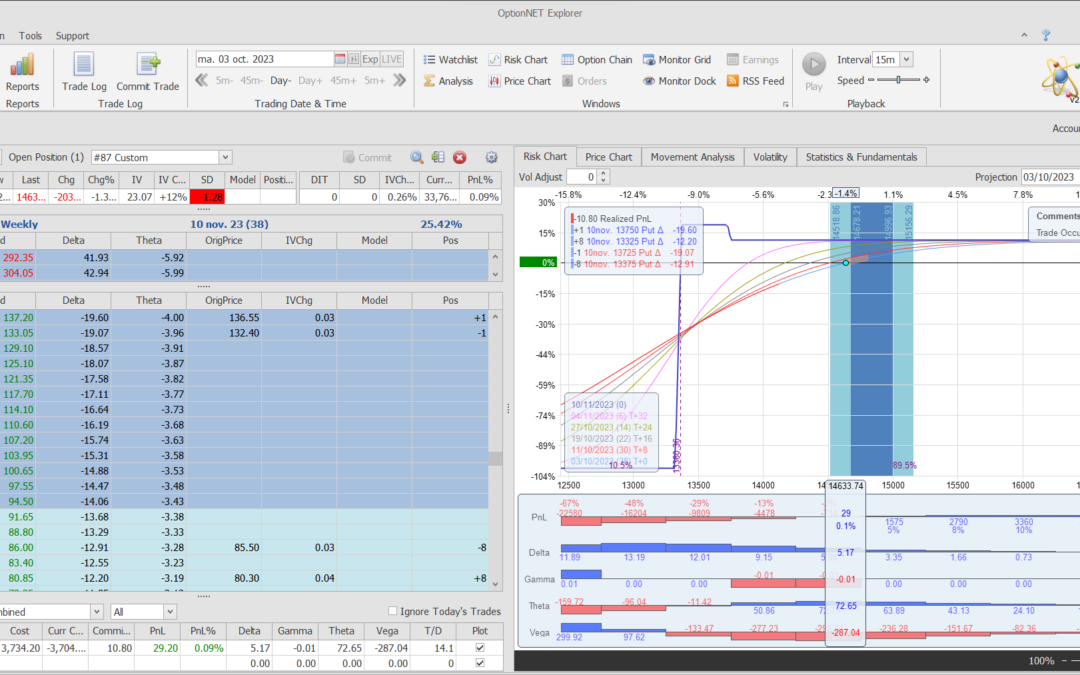
Task: Expand the #87 Custom position dropdown
Action: point(225,157)
